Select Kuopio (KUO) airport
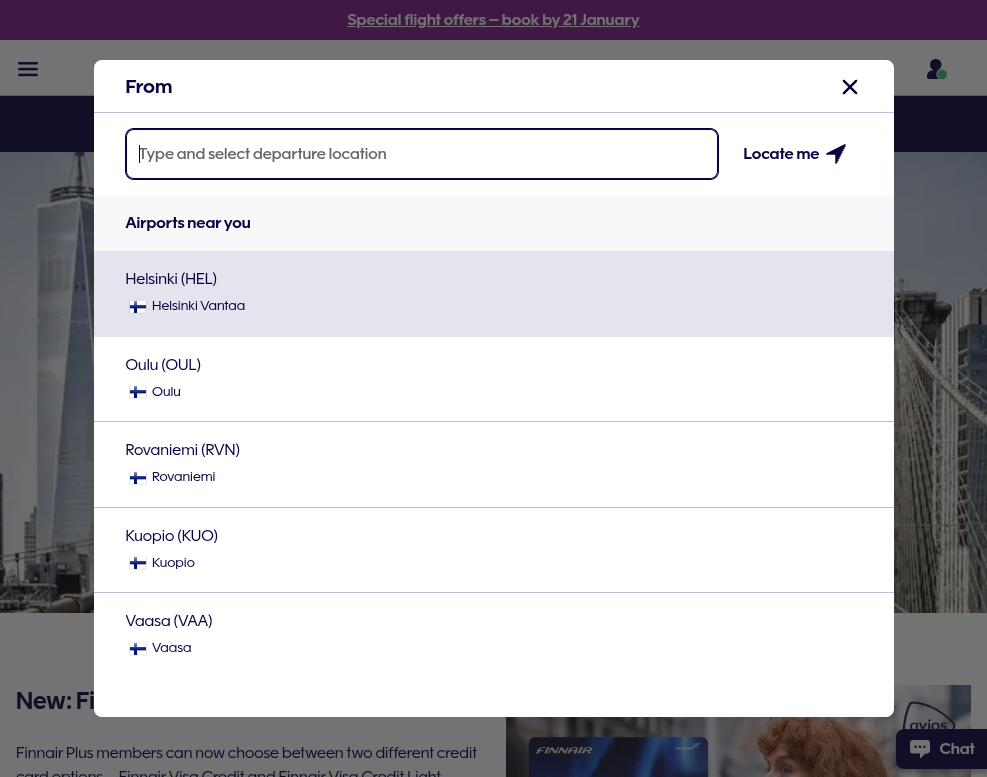 coord(494,550)
